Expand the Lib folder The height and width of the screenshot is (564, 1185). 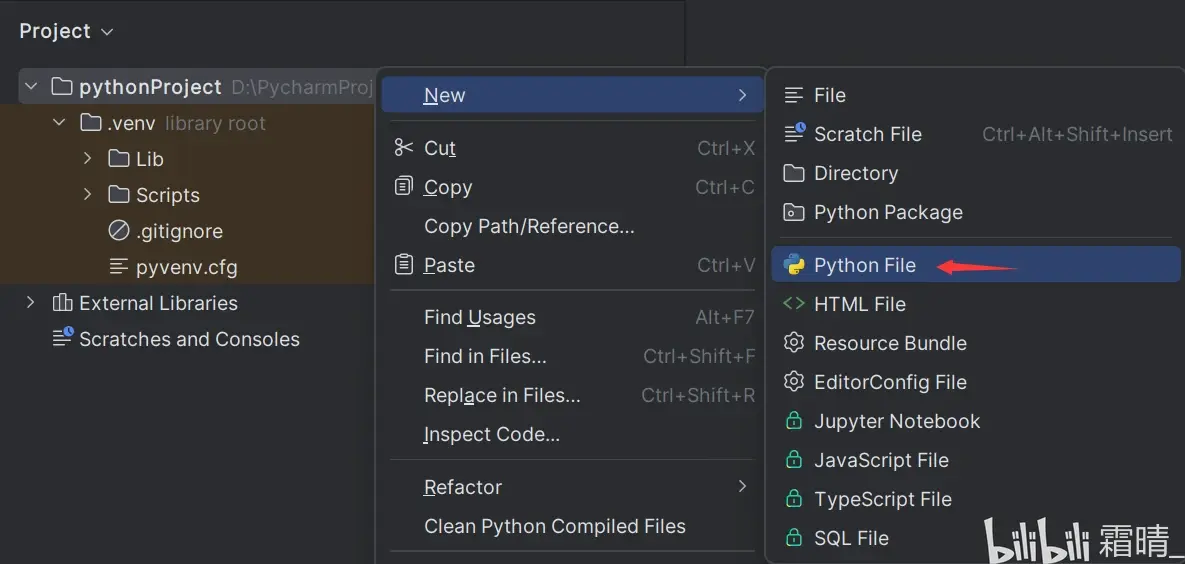[x=88, y=159]
